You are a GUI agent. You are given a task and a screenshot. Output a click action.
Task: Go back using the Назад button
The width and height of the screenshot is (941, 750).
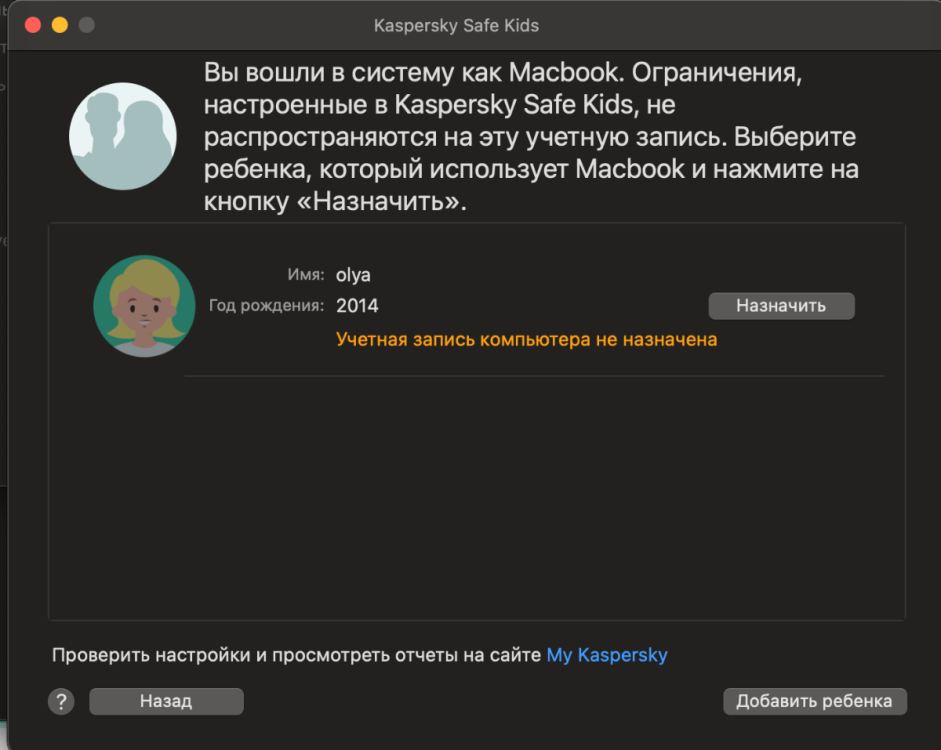pos(166,701)
